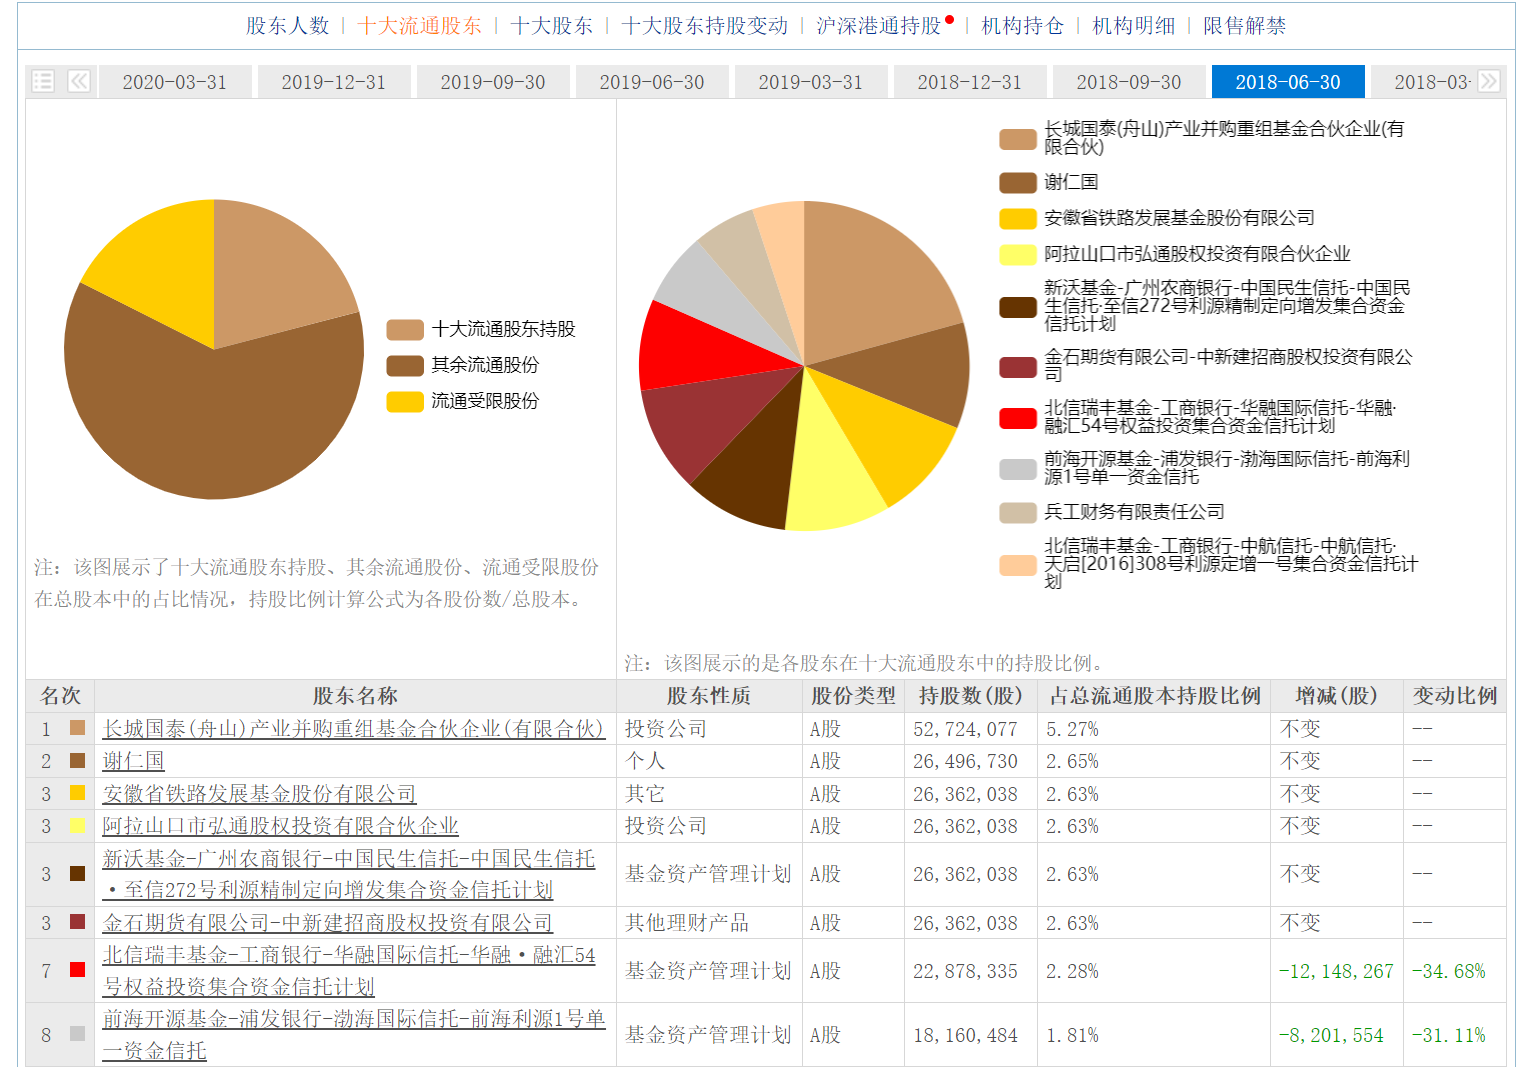Image resolution: width=1521 pixels, height=1067 pixels.
Task: Toggle 流通受限股份 legend marker
Action: [x=405, y=401]
